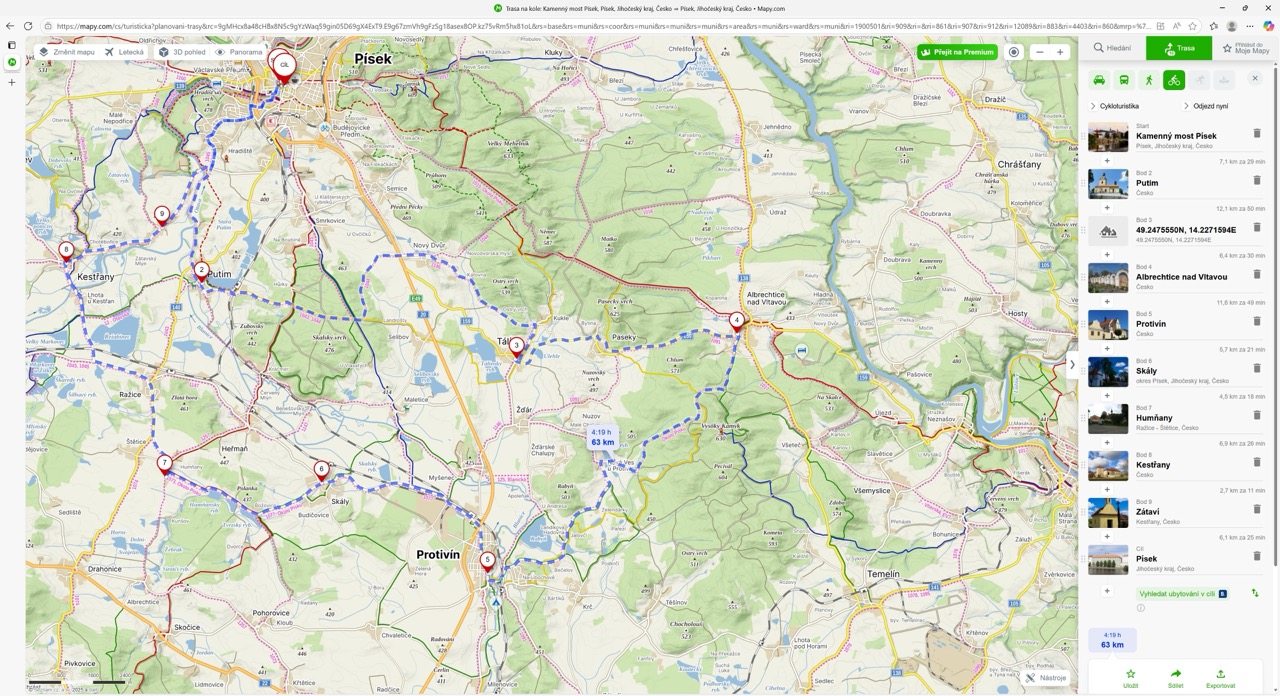Delete Skály waypoint
The image size is (1280, 696).
(1257, 368)
